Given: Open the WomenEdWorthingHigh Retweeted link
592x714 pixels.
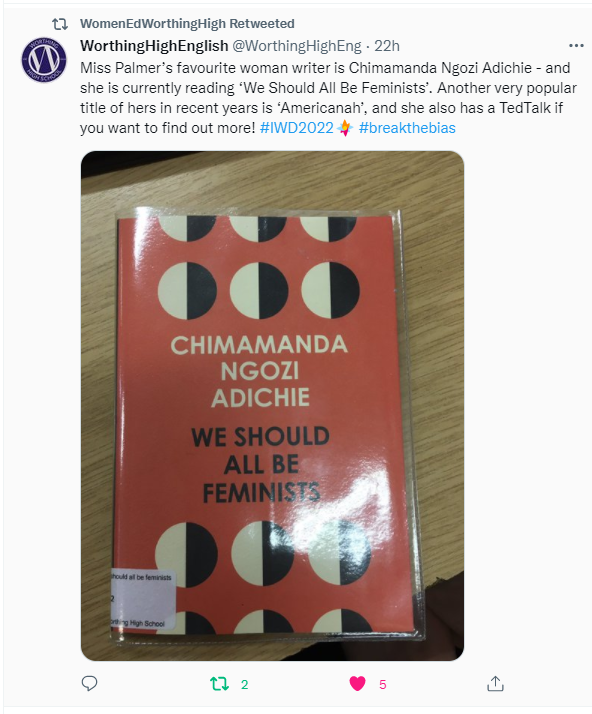Looking at the screenshot, I should point(187,24).
